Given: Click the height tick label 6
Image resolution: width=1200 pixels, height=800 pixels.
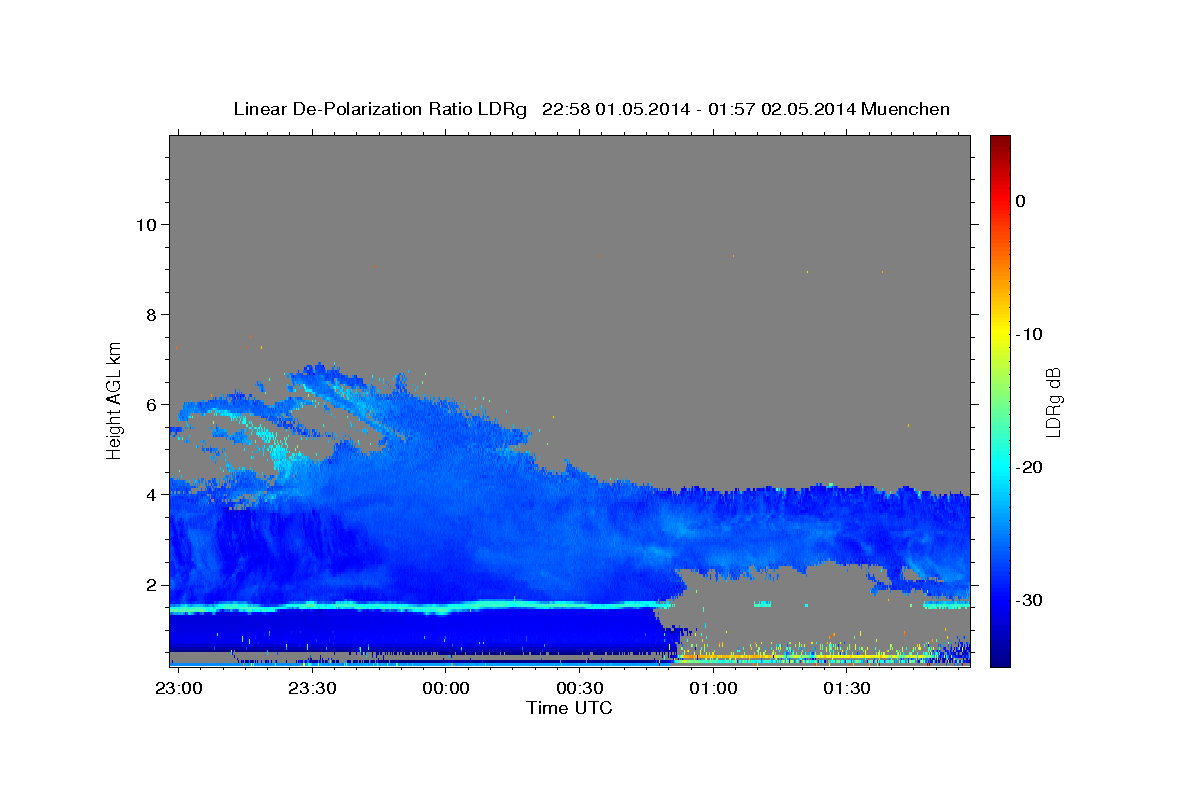Looking at the screenshot, I should tap(150, 404).
